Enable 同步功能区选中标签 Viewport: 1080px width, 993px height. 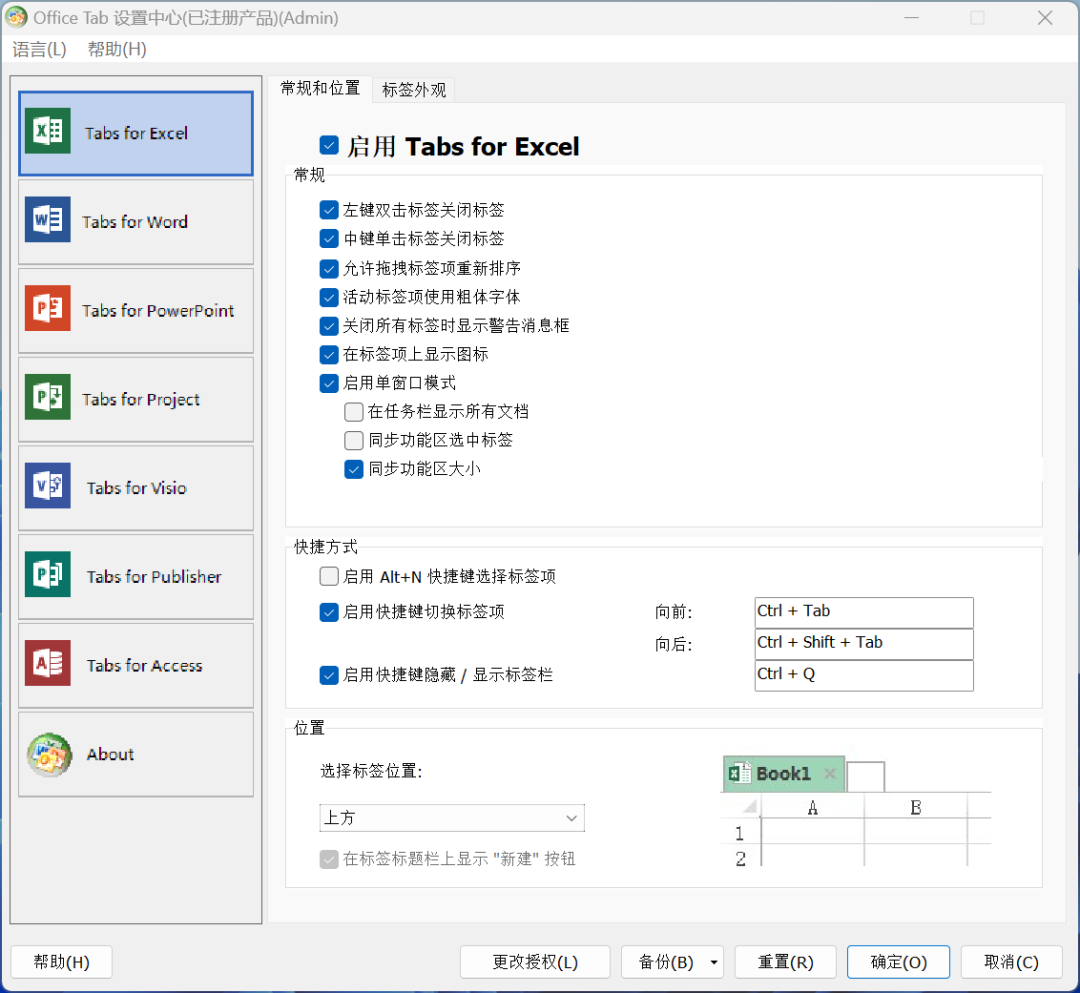point(353,440)
